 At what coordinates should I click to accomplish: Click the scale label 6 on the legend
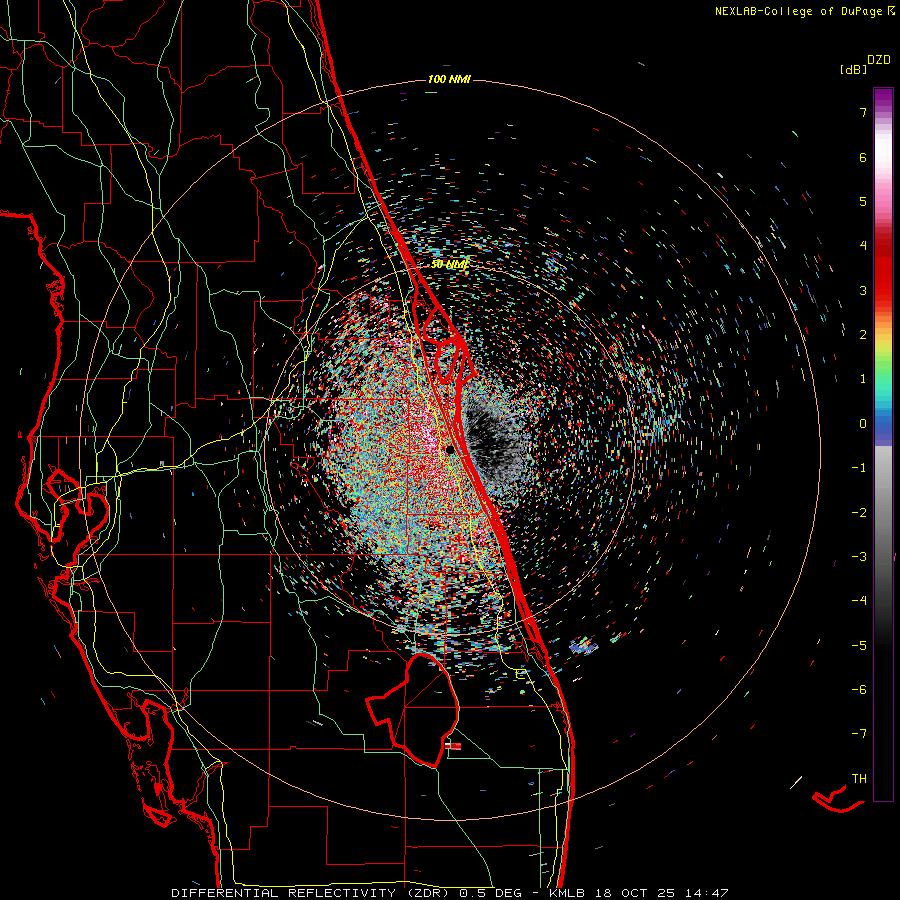[863, 157]
